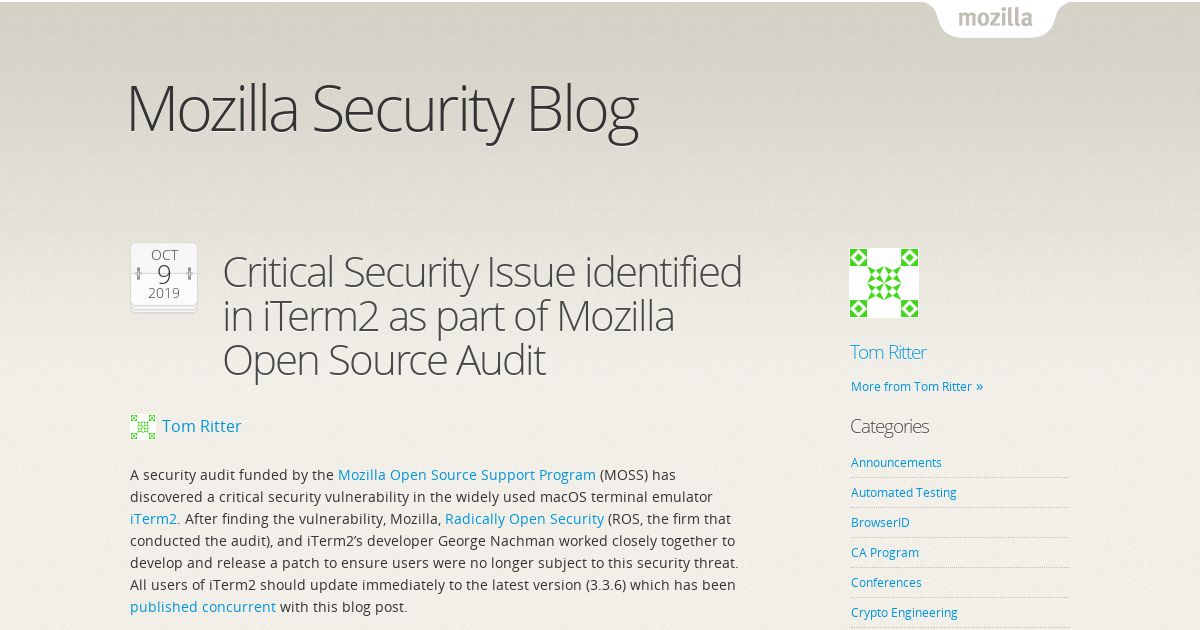Open the Tom Ritter name link in the sidebar
The height and width of the screenshot is (630, 1200).
(x=888, y=352)
